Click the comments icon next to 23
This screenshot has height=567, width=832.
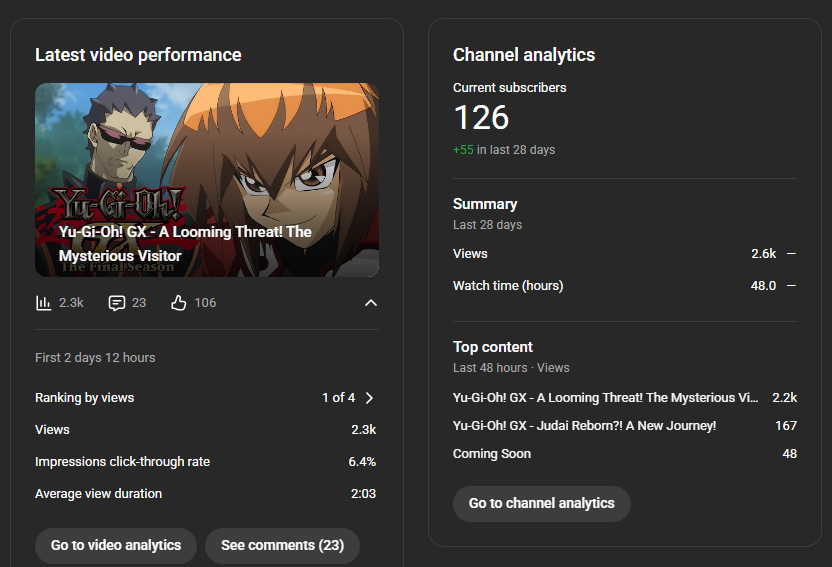click(117, 303)
